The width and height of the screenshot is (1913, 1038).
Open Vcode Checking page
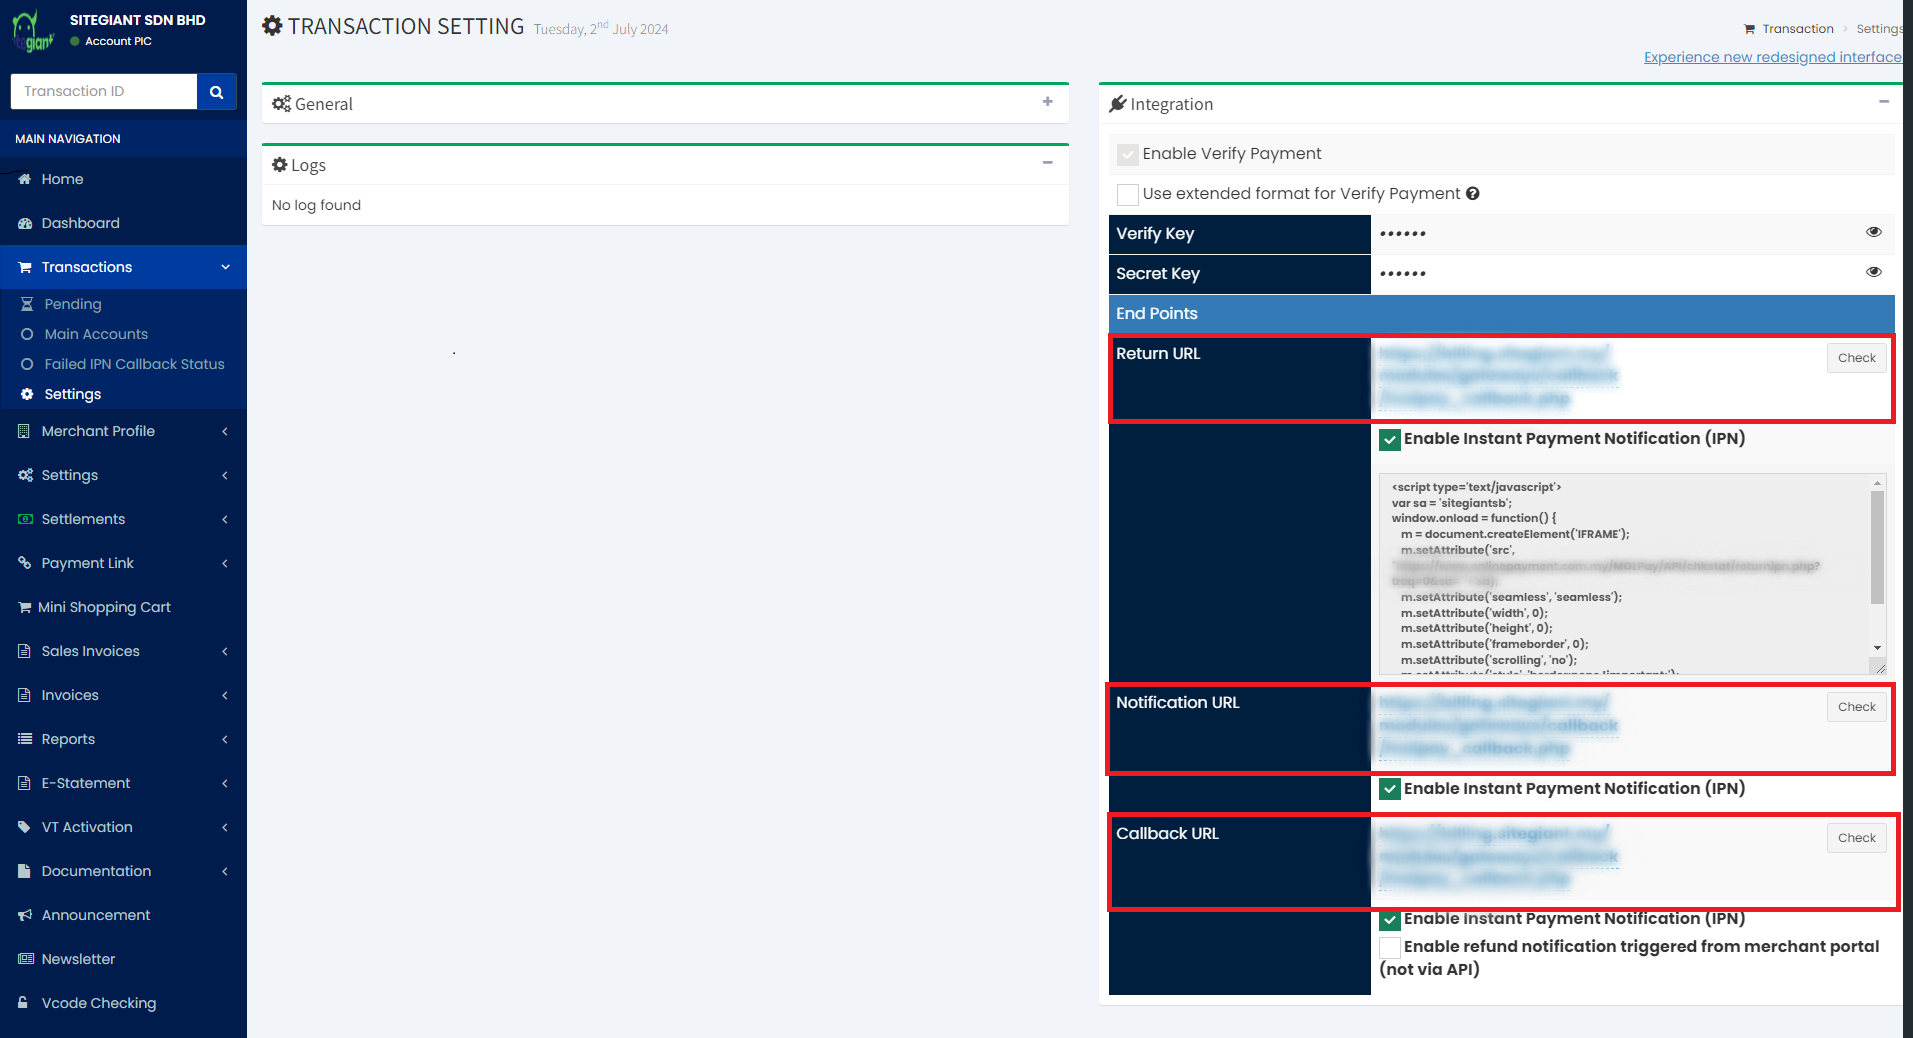[98, 1003]
